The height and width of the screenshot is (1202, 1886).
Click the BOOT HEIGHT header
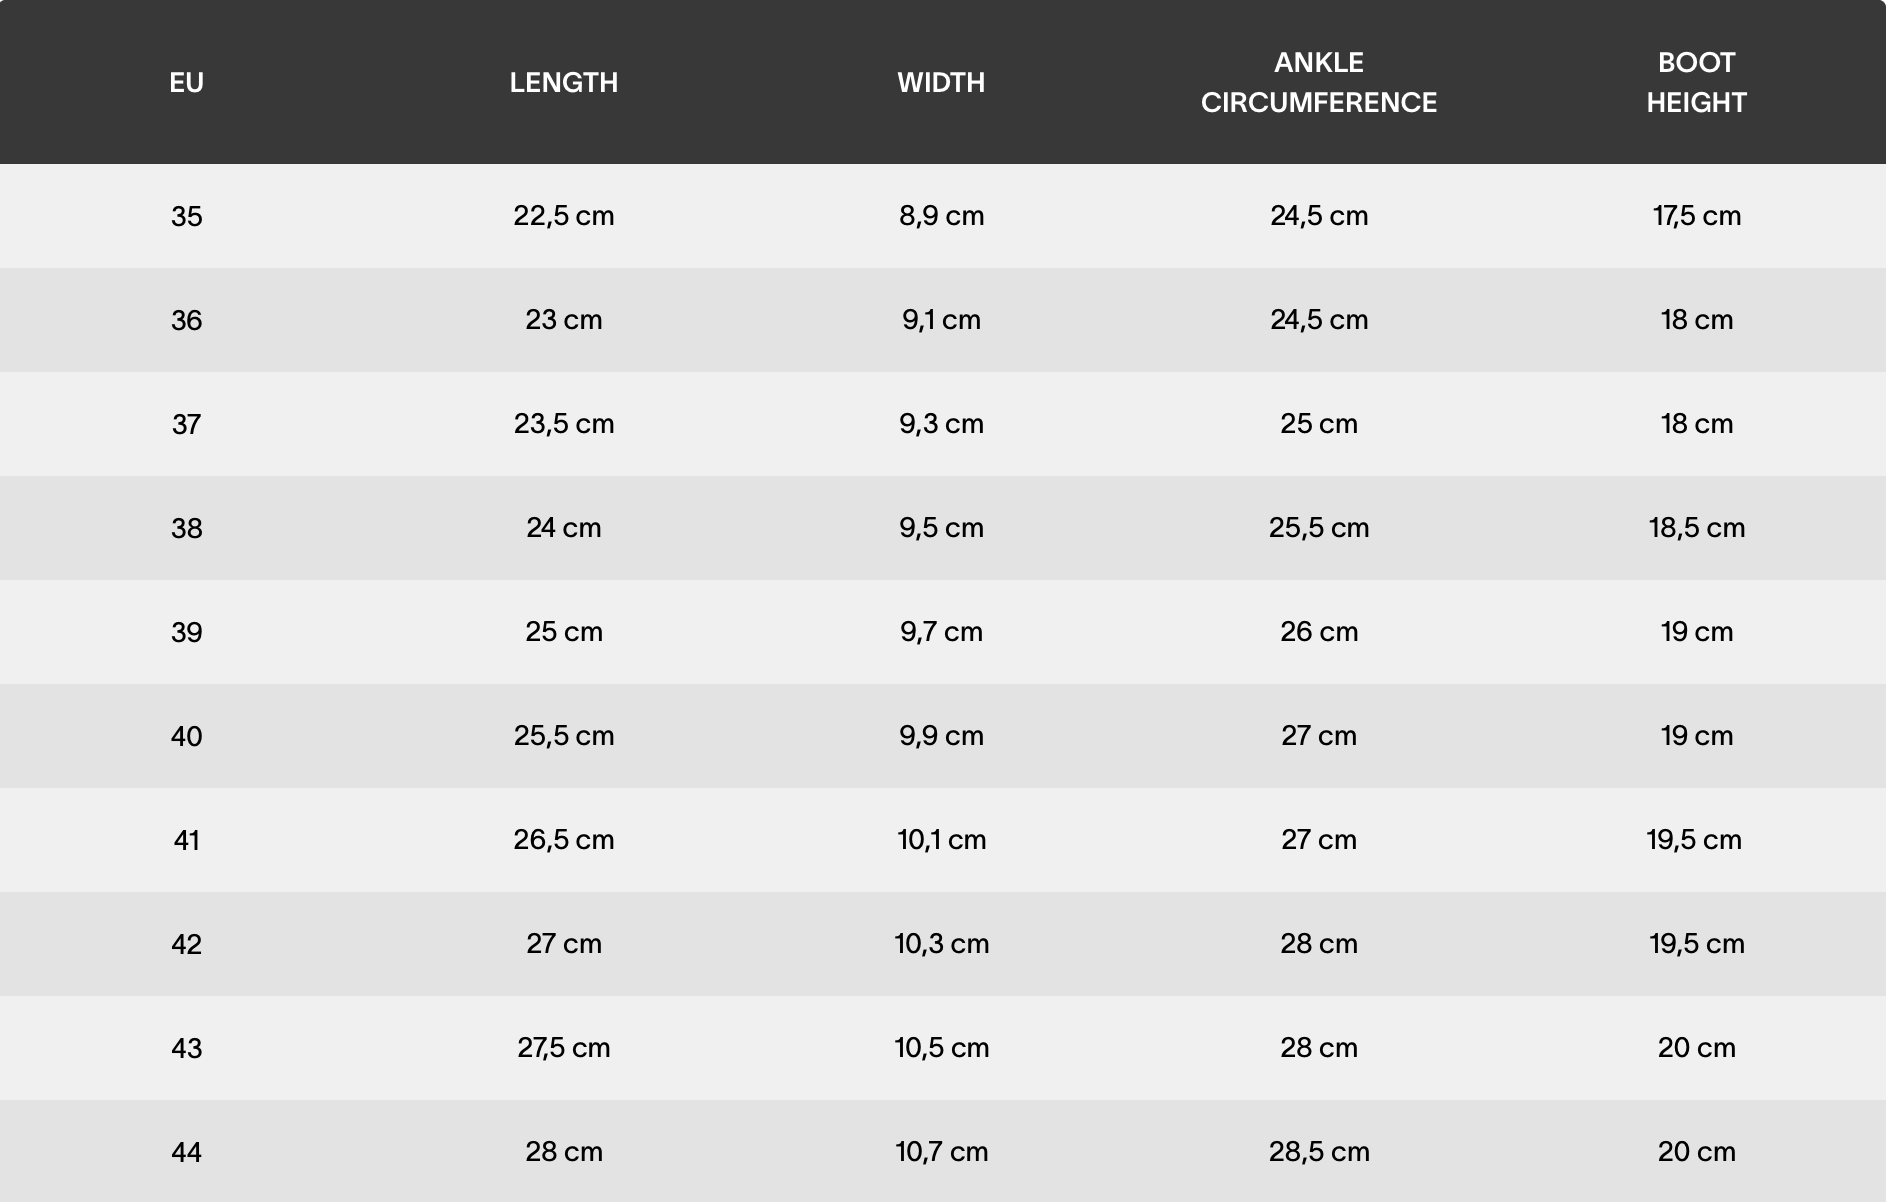tap(1696, 82)
